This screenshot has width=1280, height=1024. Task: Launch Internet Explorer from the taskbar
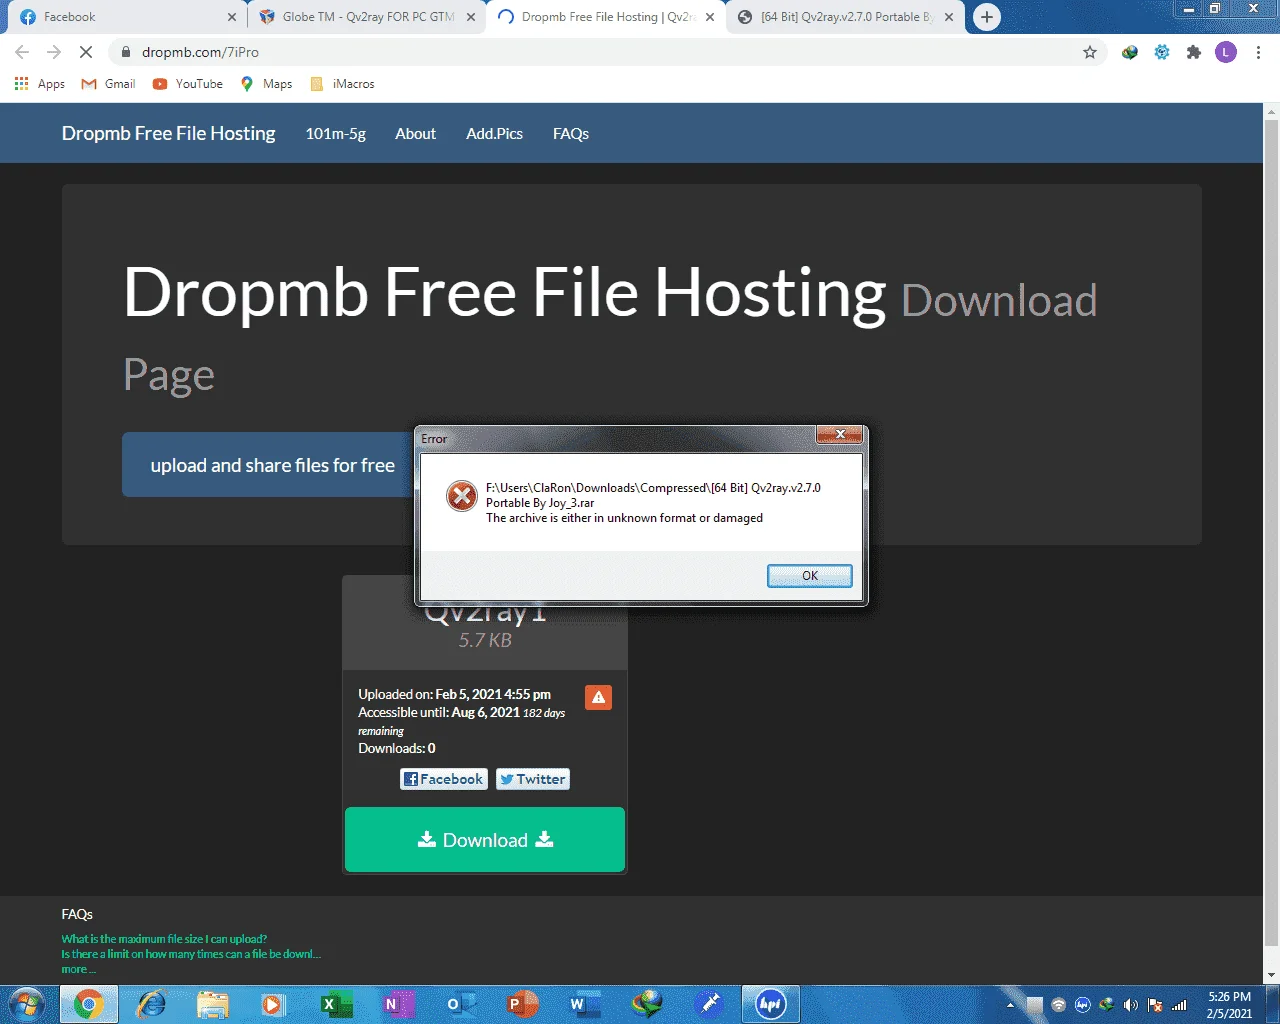tap(151, 1004)
